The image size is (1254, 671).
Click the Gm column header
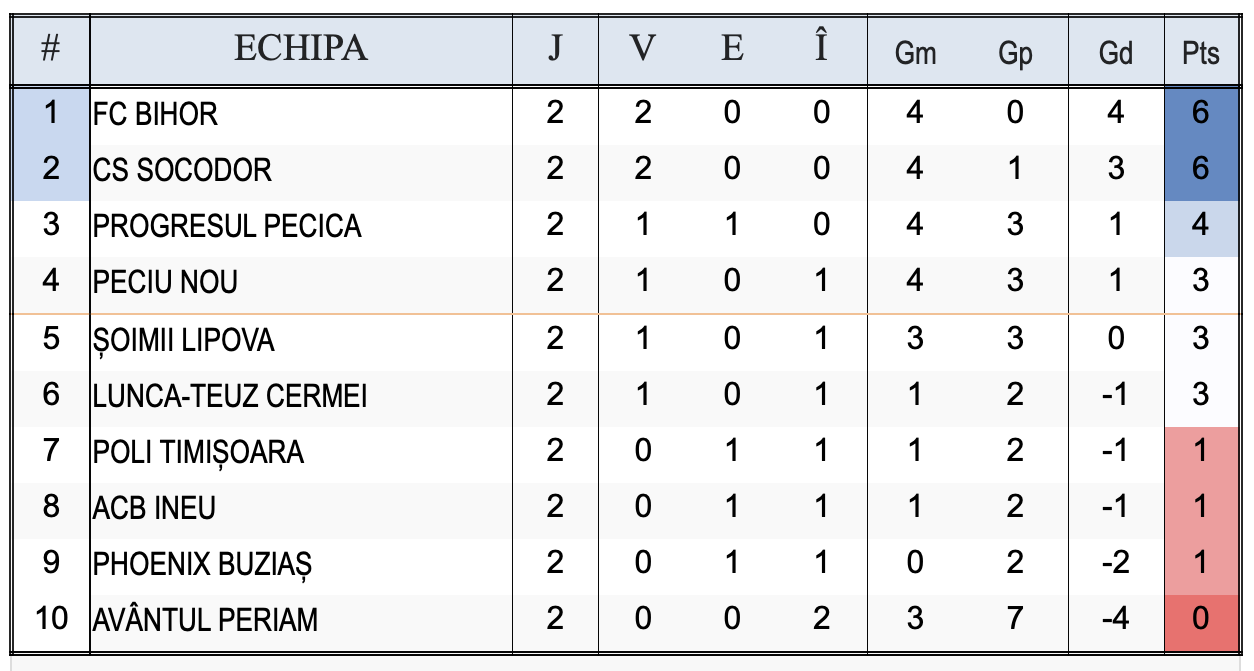click(914, 52)
